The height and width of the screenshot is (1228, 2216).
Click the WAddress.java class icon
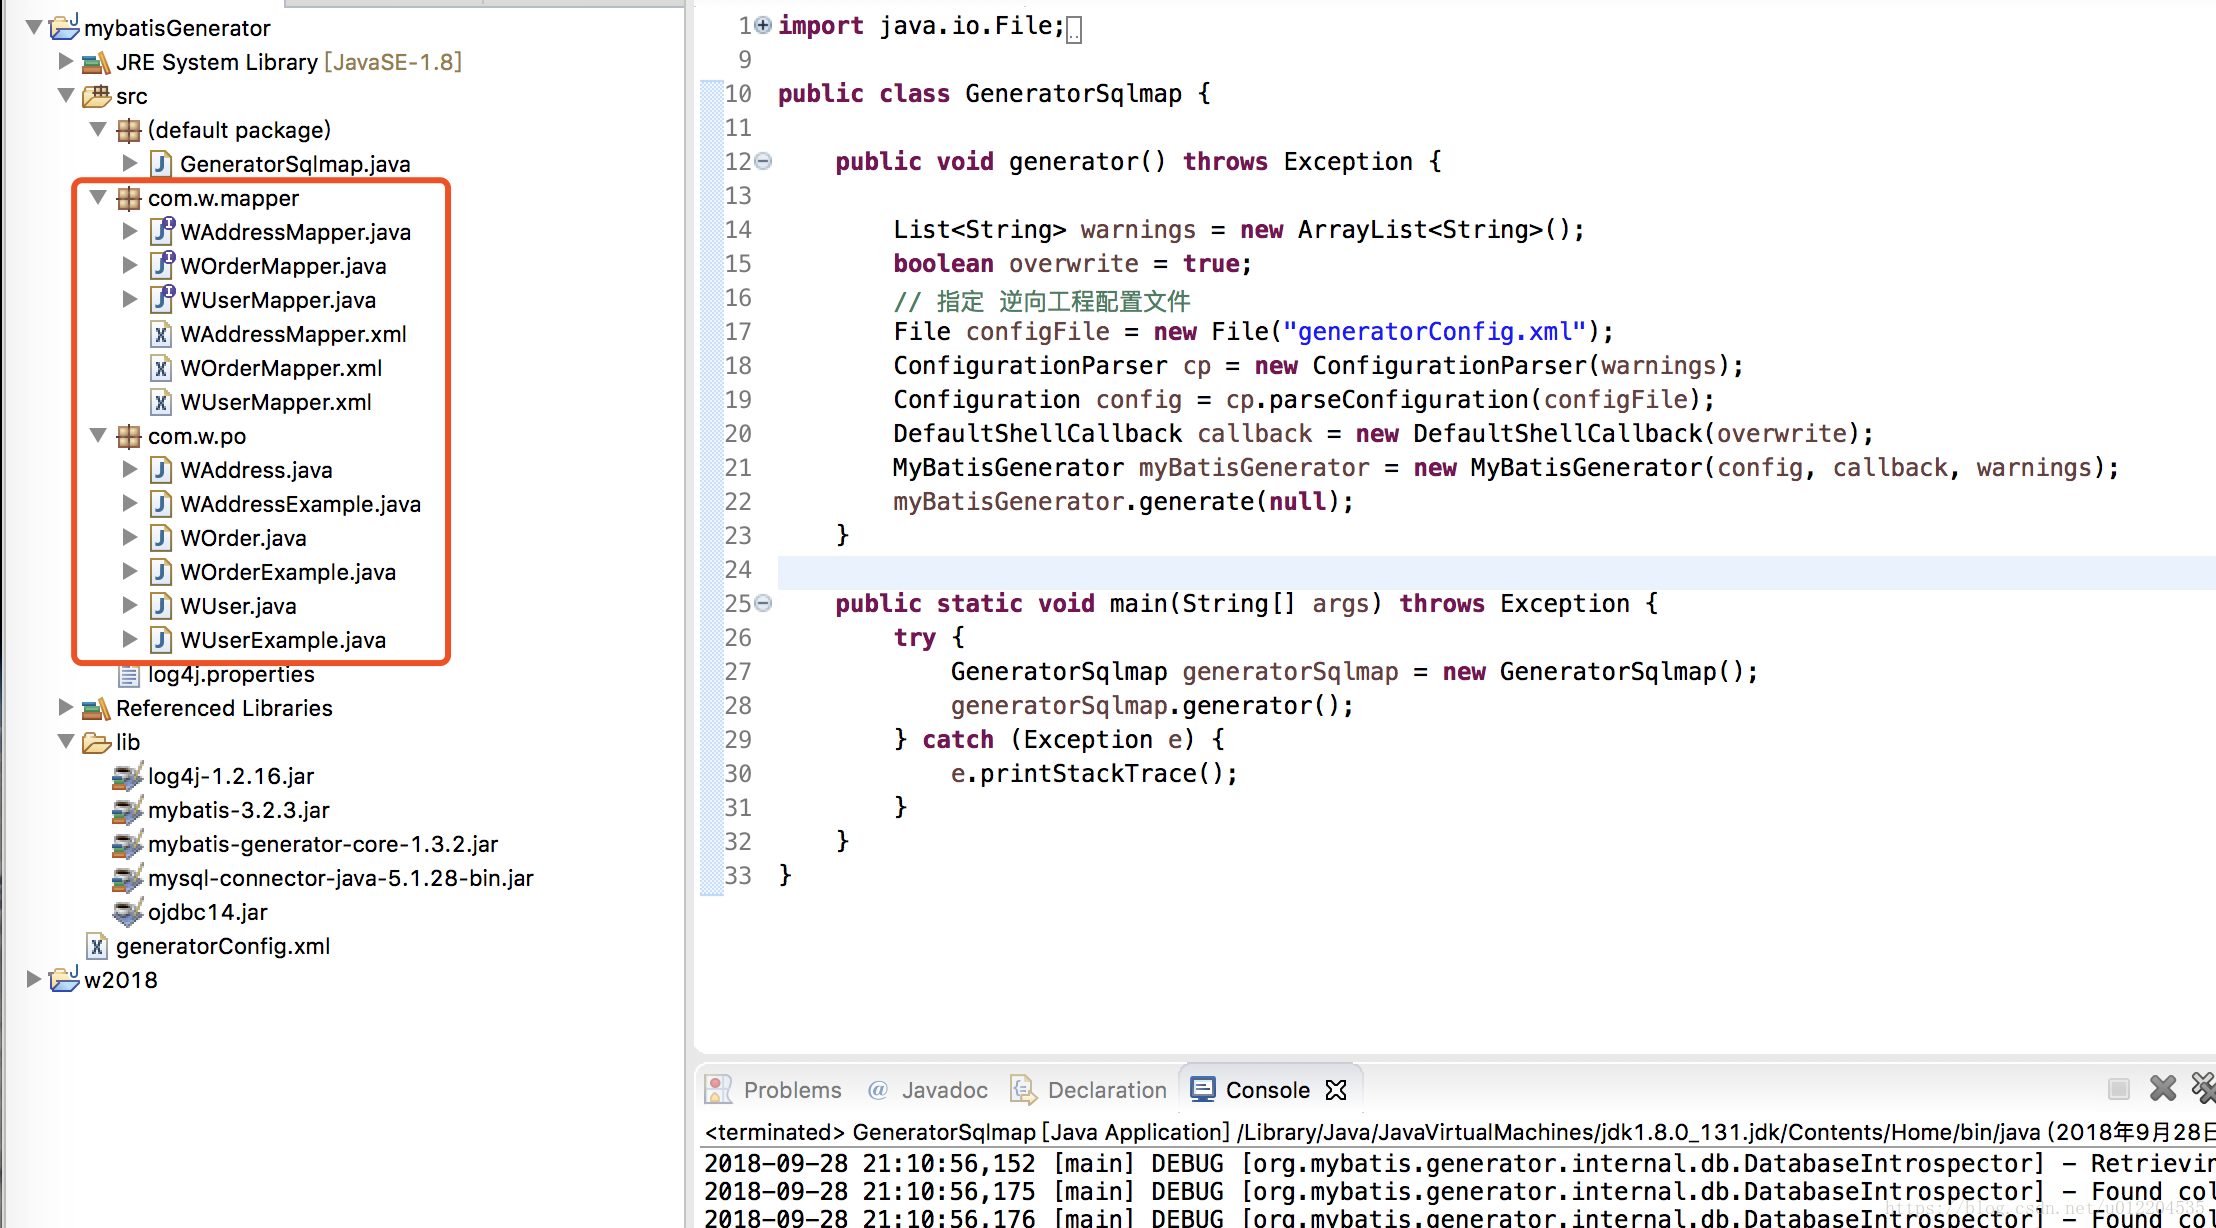point(161,469)
